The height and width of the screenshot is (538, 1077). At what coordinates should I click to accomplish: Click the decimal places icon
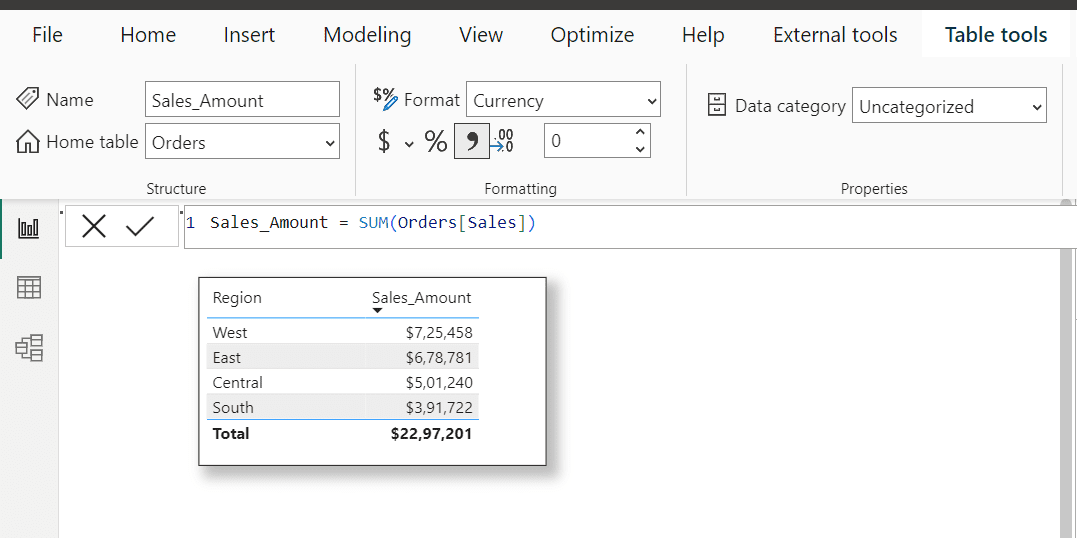pyautogui.click(x=503, y=142)
